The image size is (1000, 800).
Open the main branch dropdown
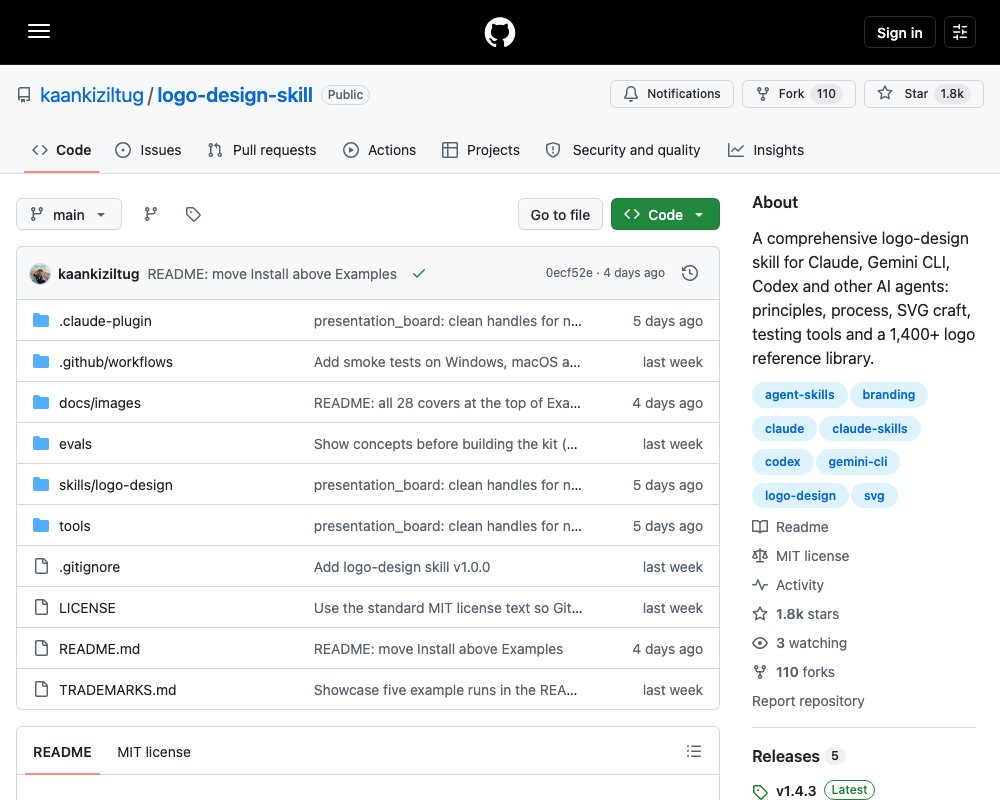pos(69,214)
